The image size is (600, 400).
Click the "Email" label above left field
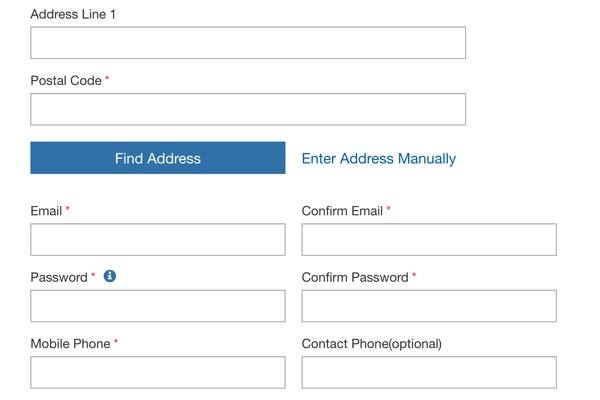click(x=46, y=211)
